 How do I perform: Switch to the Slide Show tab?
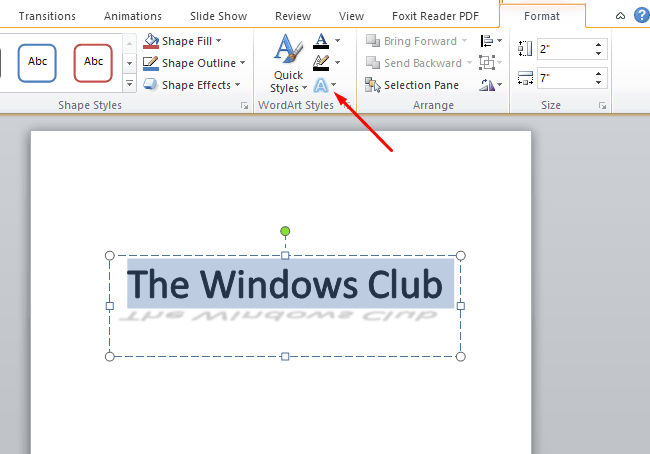(x=218, y=16)
